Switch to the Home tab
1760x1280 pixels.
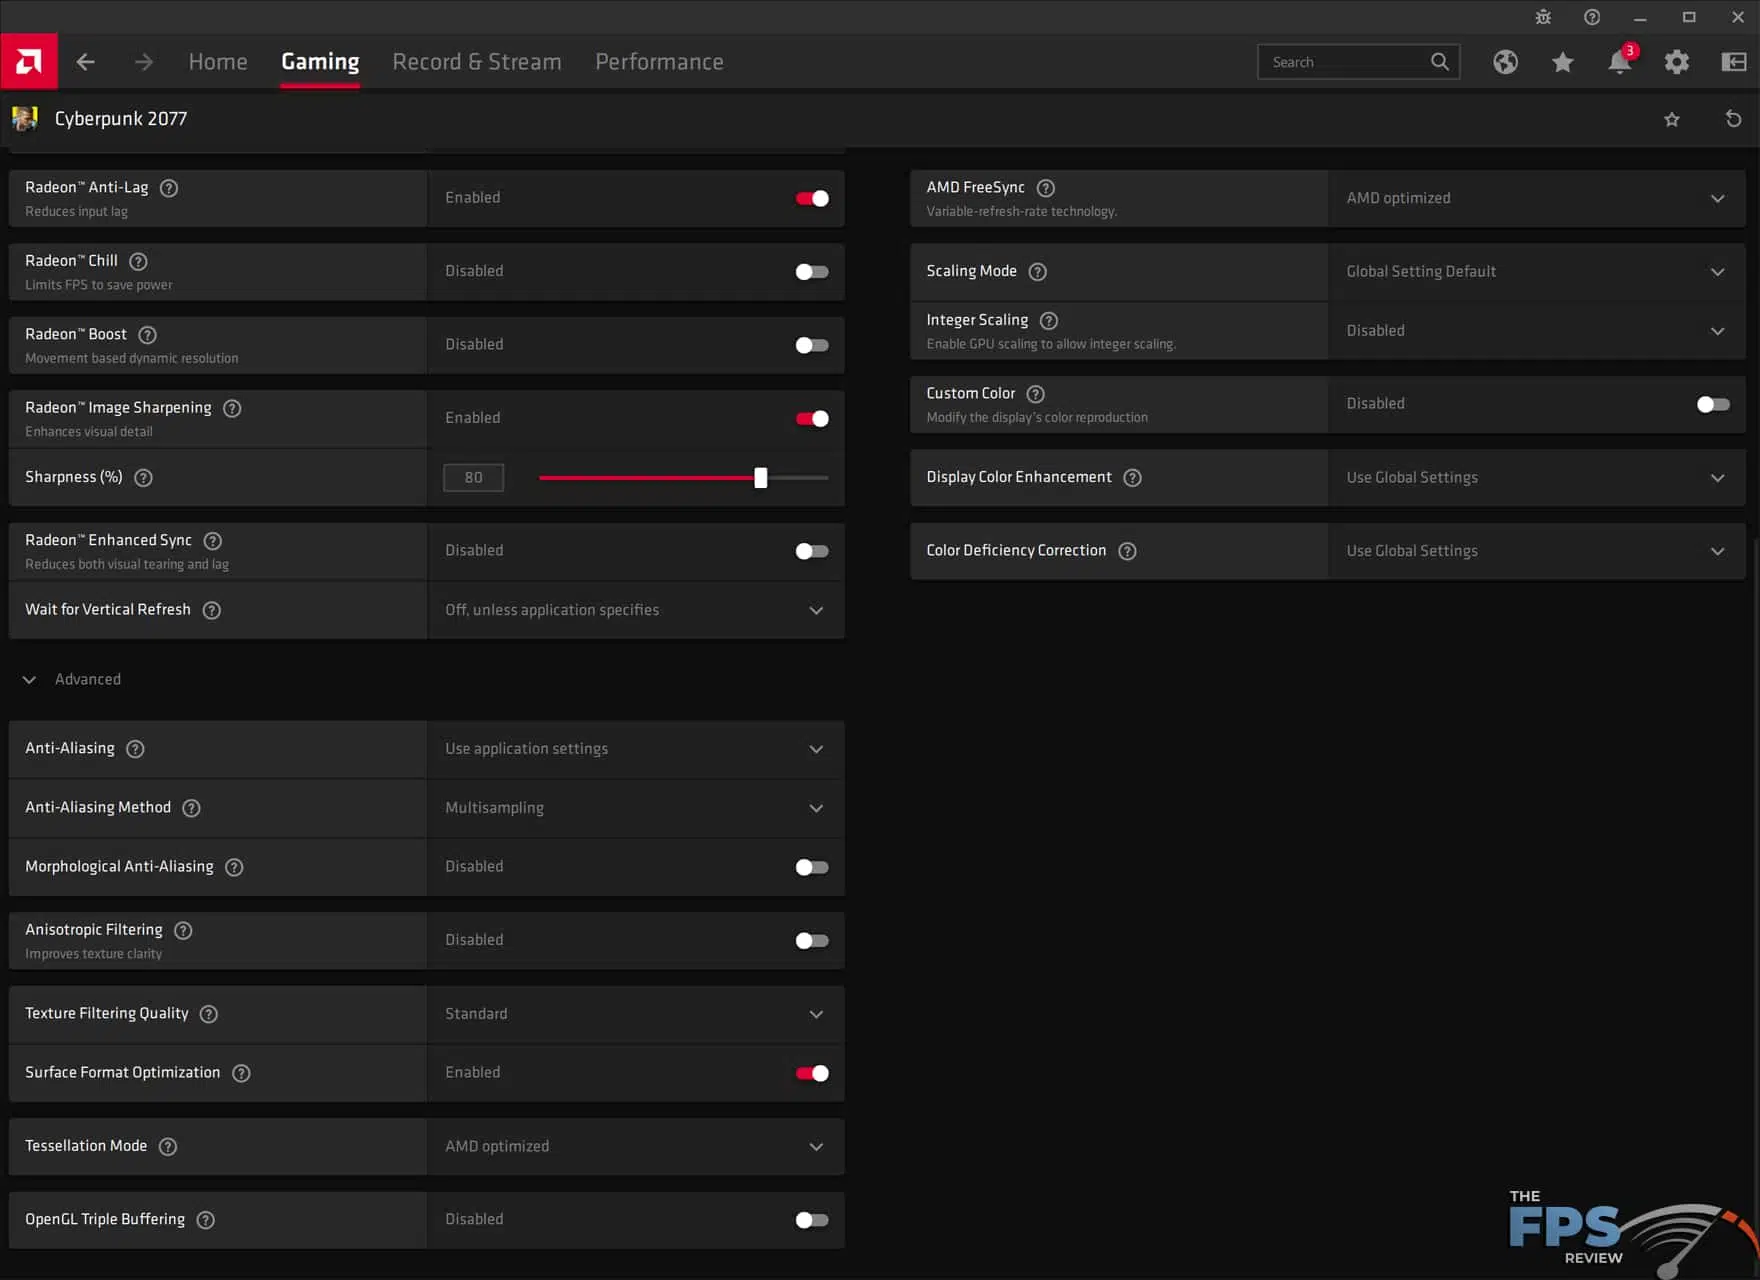pyautogui.click(x=218, y=62)
